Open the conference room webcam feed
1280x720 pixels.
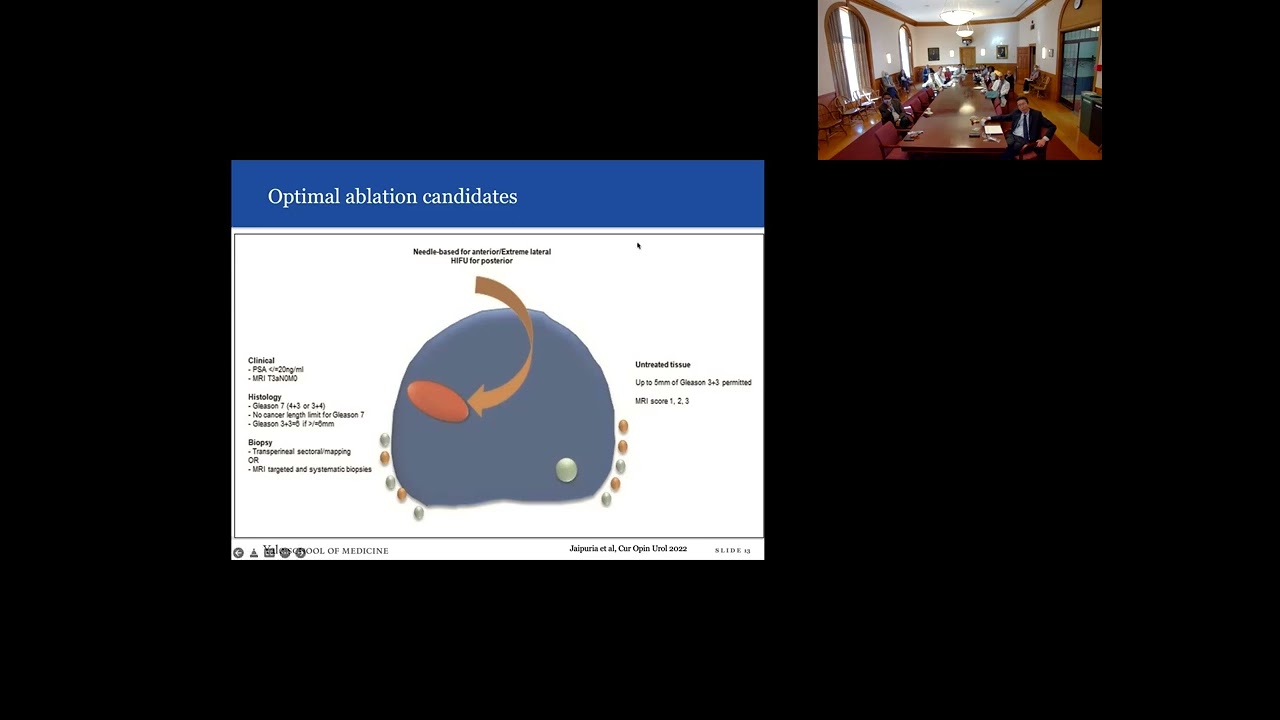[x=958, y=80]
